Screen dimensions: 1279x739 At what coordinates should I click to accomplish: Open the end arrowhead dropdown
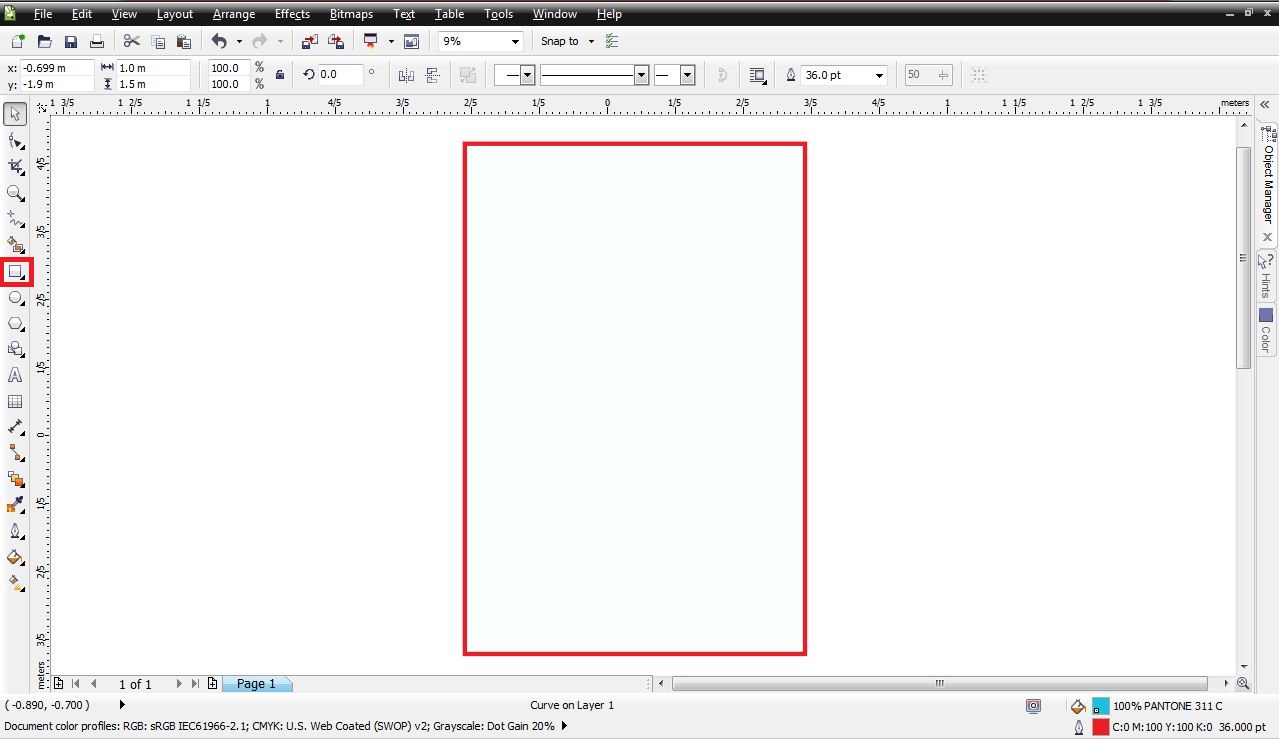point(687,75)
